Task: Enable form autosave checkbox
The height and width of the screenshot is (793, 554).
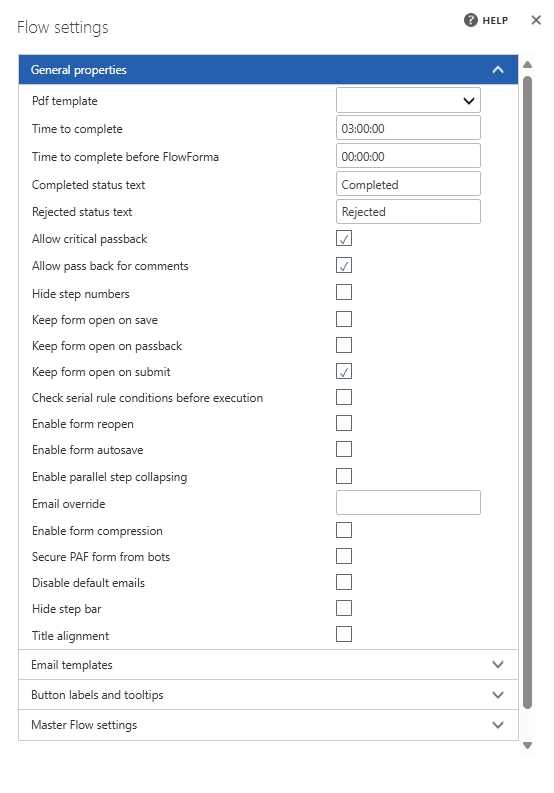Action: coord(344,449)
